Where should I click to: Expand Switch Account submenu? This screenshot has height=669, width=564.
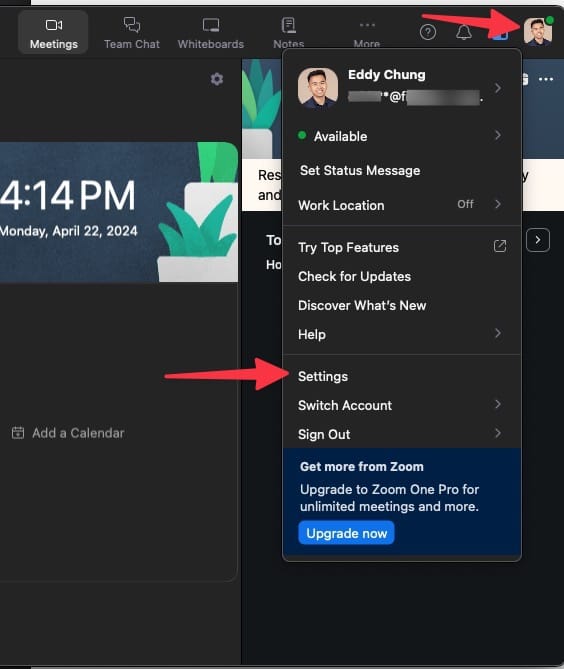401,405
